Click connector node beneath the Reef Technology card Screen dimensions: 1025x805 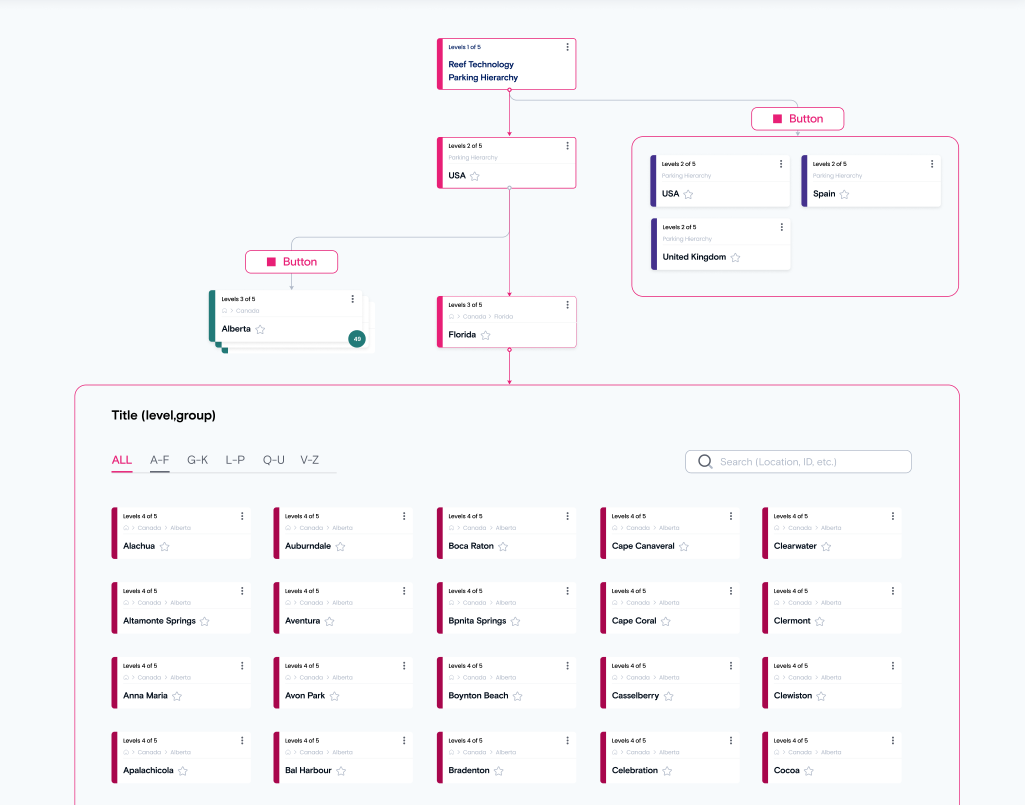coord(509,90)
